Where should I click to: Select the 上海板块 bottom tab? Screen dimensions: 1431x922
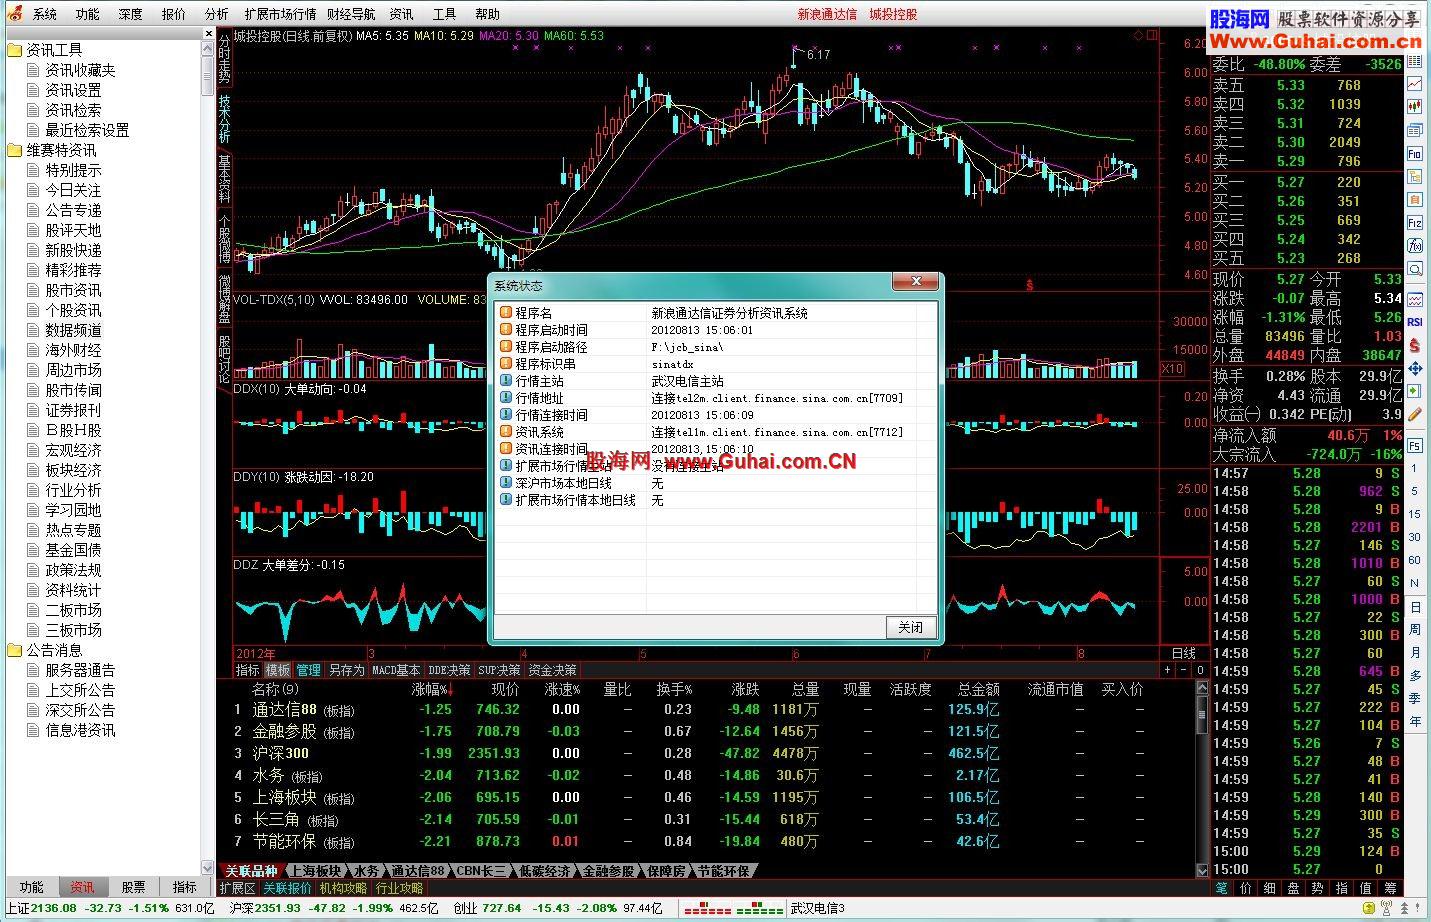[316, 871]
